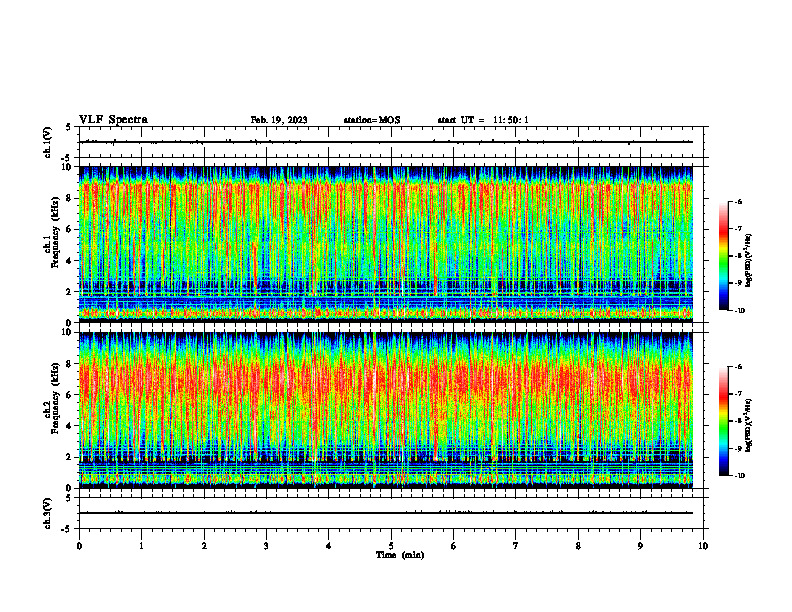Click the "-10" label on ch.1 color scale

(739, 311)
